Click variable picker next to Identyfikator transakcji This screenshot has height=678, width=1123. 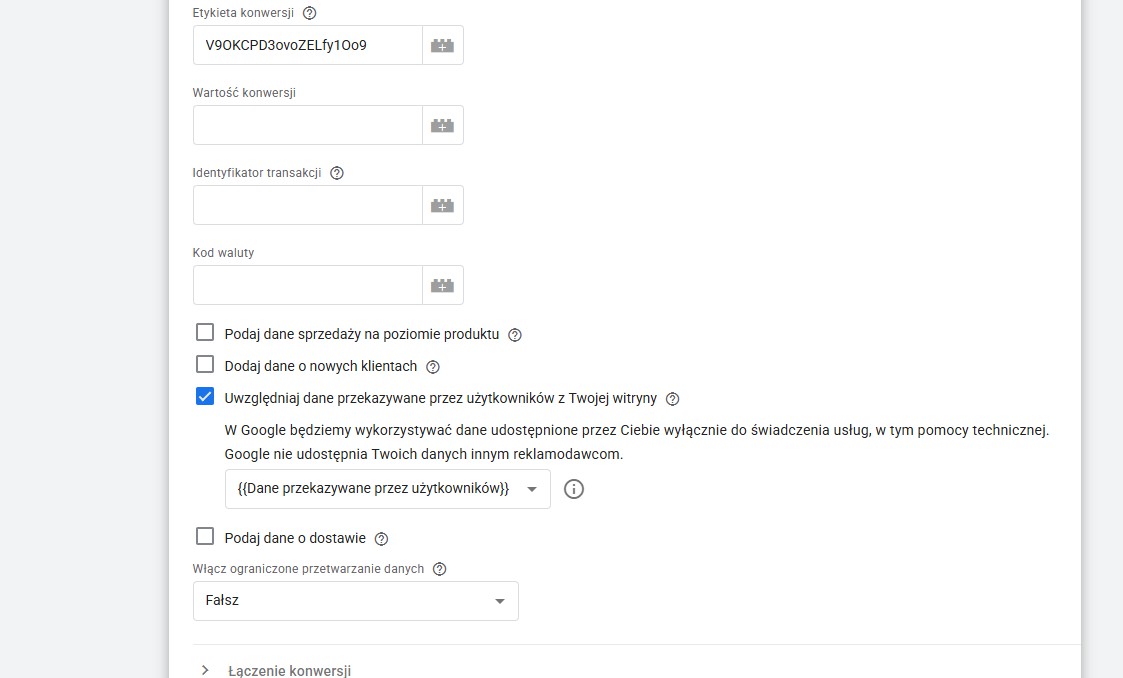tap(442, 205)
